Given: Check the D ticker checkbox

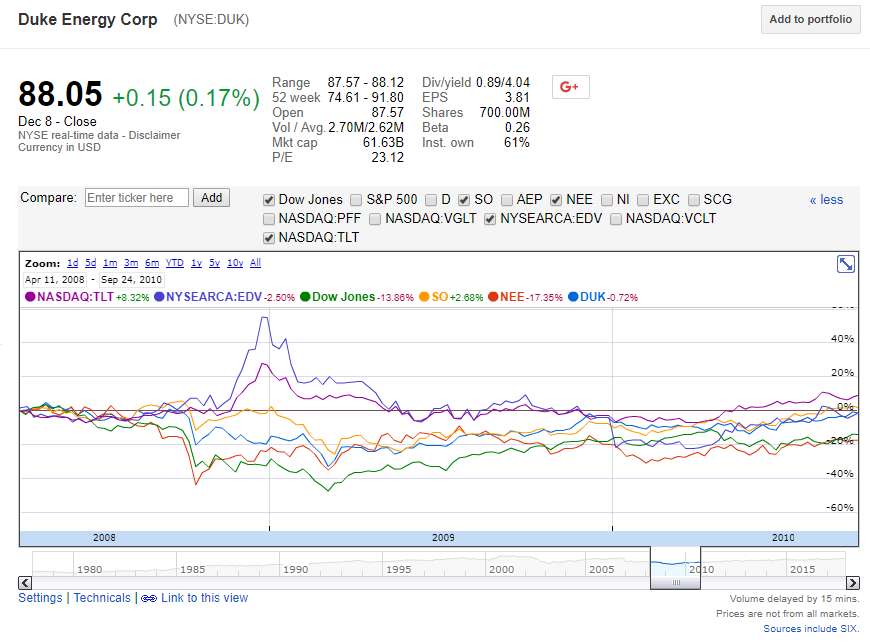Looking at the screenshot, I should [x=431, y=200].
